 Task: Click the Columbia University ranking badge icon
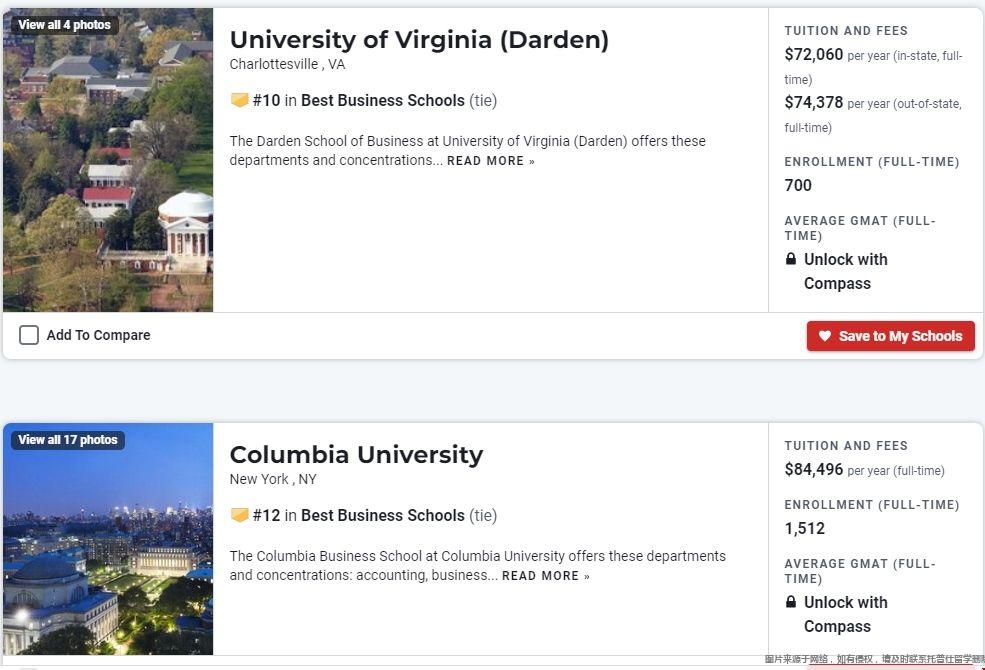tap(239, 515)
